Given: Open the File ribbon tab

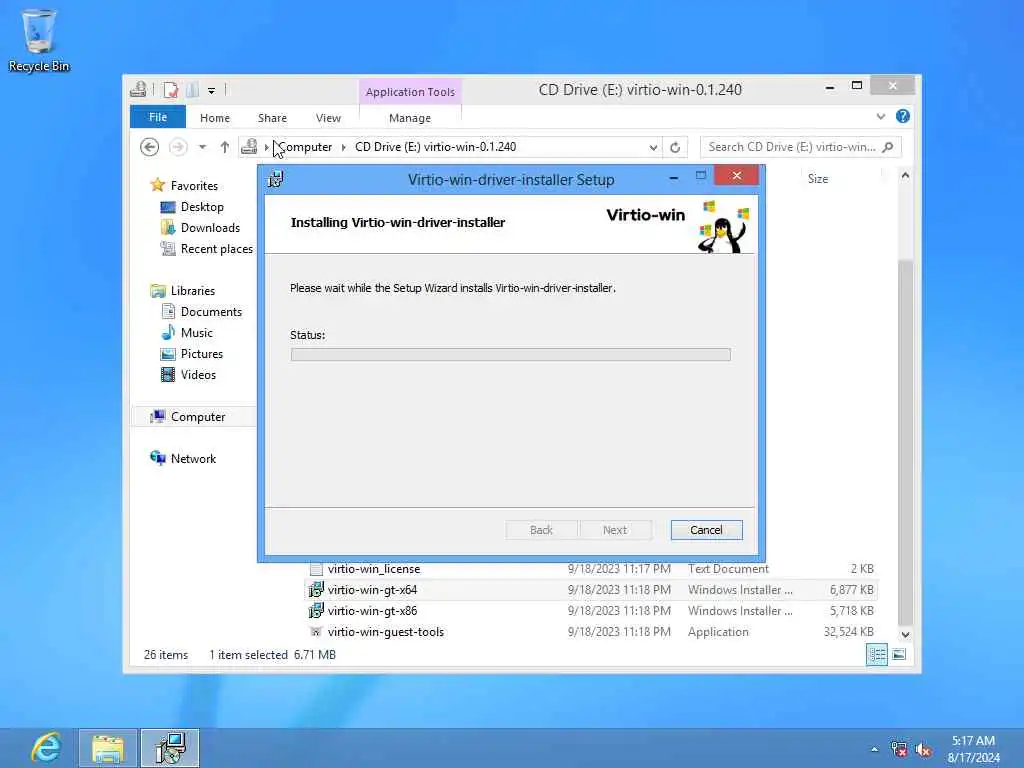Looking at the screenshot, I should point(157,117).
